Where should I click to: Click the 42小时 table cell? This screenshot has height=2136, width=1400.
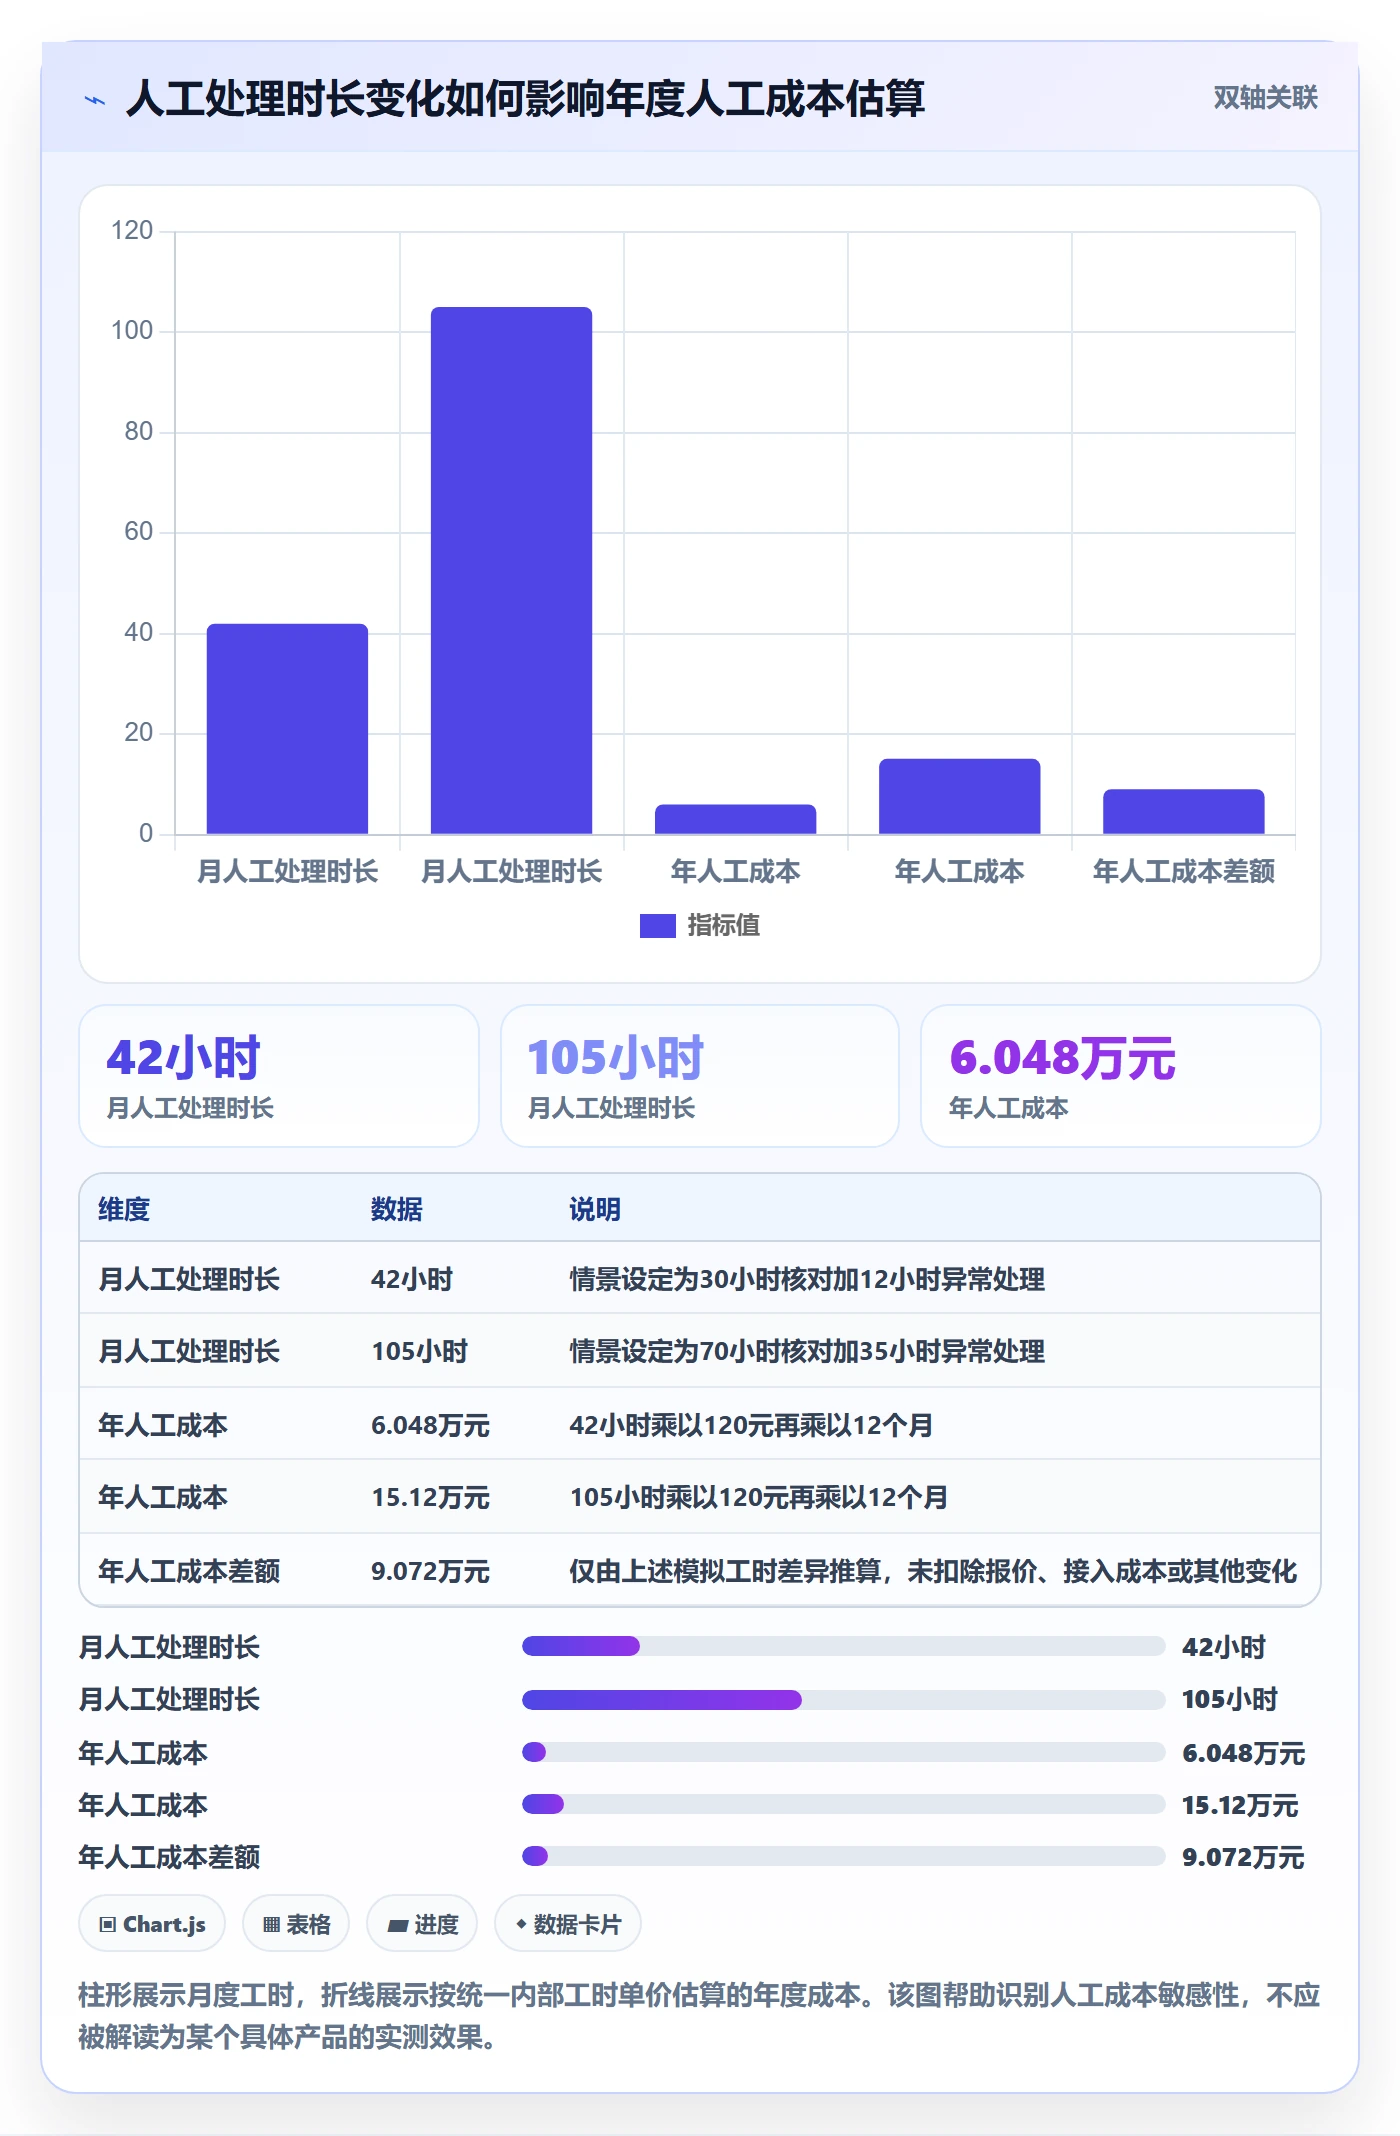point(412,1279)
